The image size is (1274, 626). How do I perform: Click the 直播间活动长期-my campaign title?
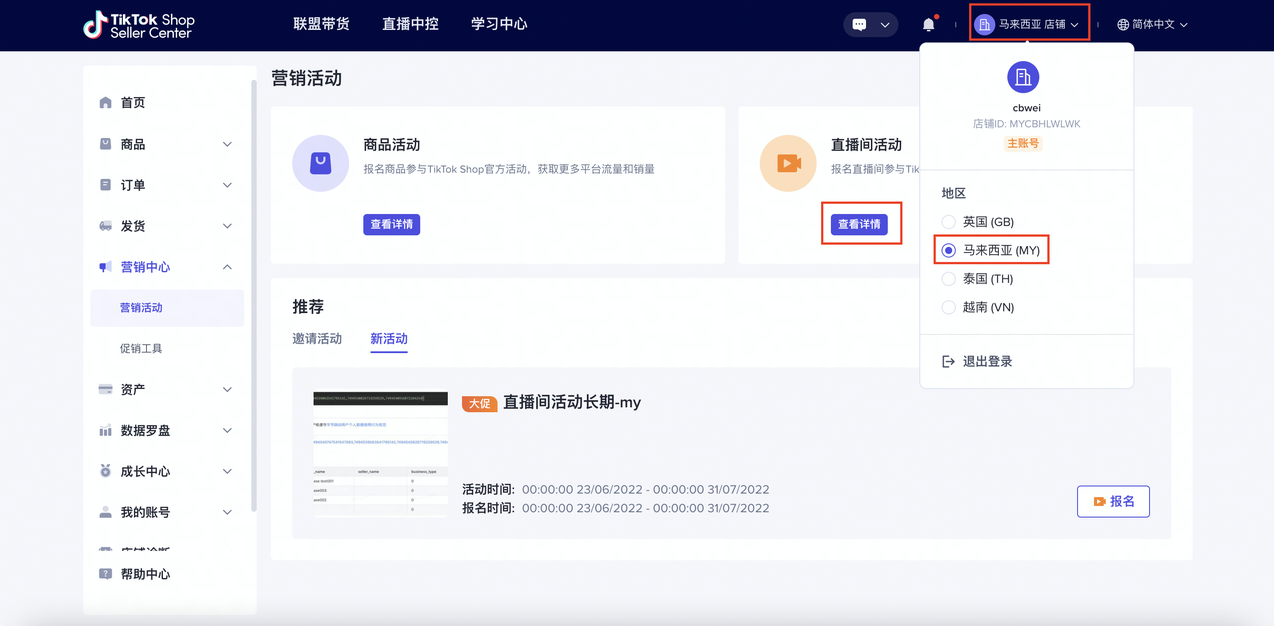(572, 402)
